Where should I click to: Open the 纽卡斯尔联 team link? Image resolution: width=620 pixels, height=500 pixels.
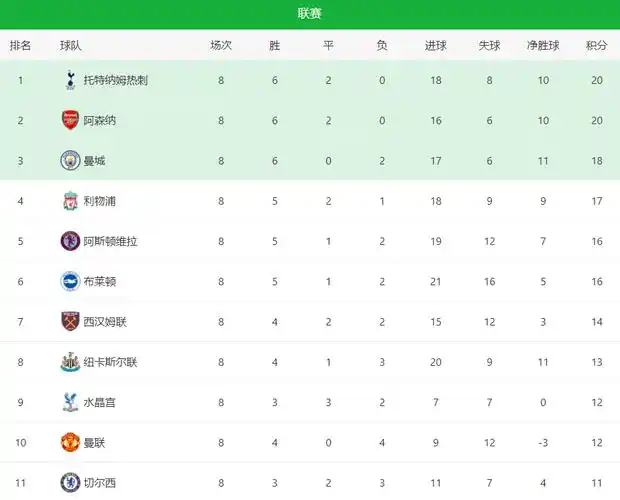tap(110, 362)
